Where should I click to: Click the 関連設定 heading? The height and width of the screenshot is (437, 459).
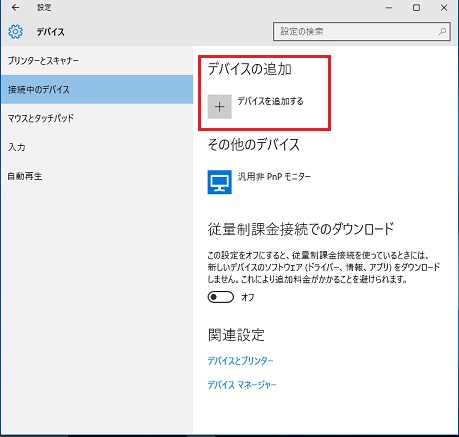pyautogui.click(x=236, y=335)
